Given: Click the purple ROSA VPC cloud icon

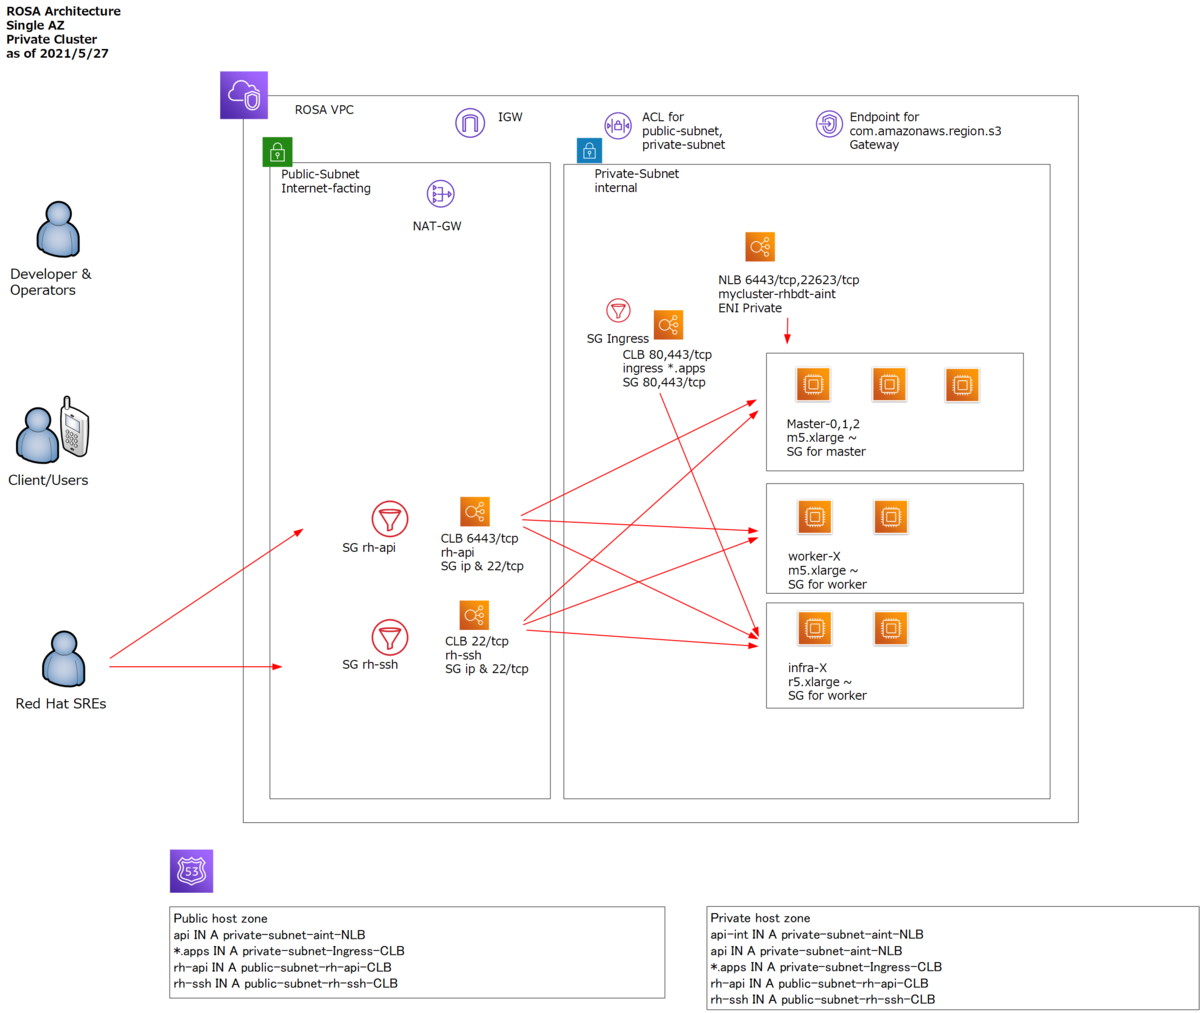Looking at the screenshot, I should coord(244,96).
